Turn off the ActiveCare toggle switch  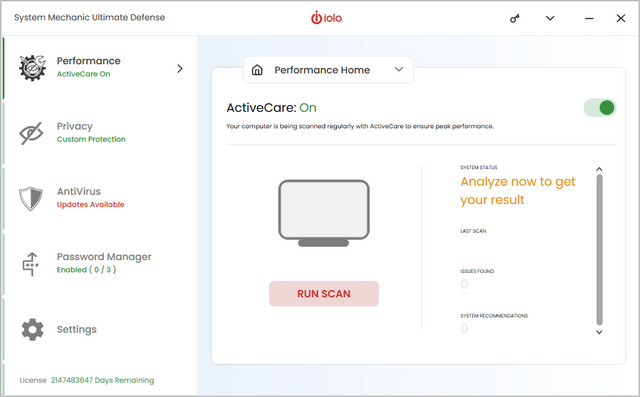pyautogui.click(x=600, y=108)
